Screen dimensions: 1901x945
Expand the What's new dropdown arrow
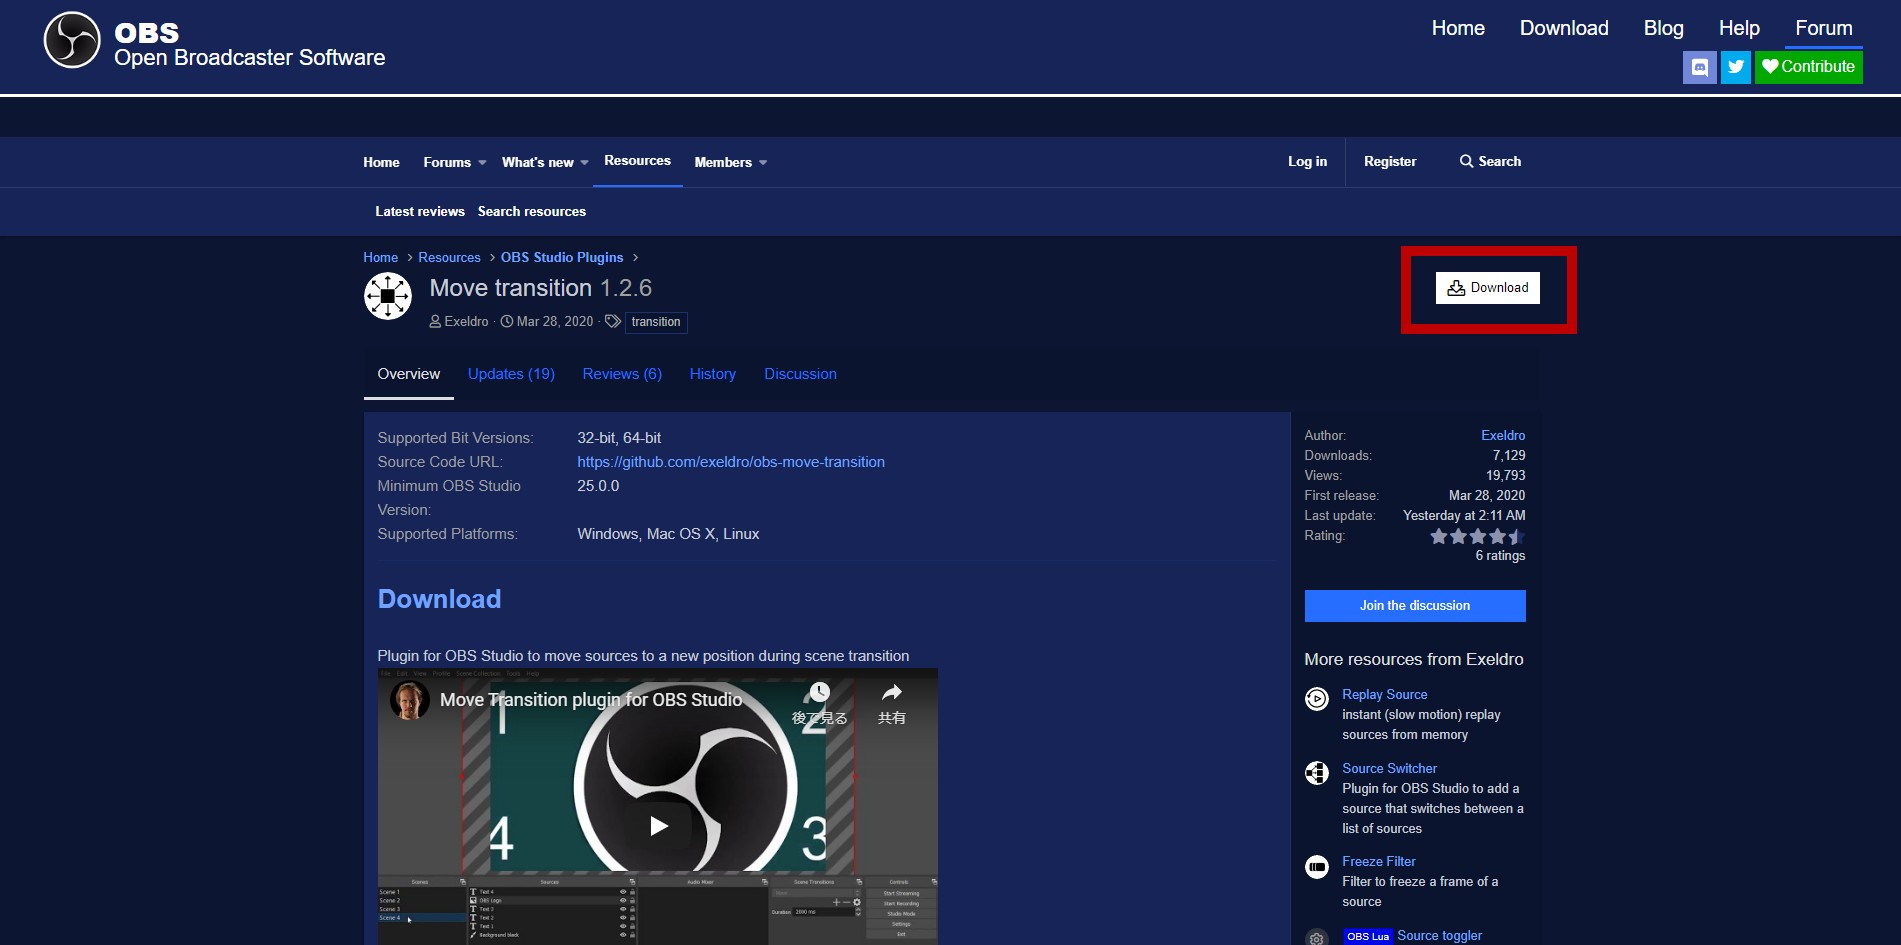coord(585,163)
